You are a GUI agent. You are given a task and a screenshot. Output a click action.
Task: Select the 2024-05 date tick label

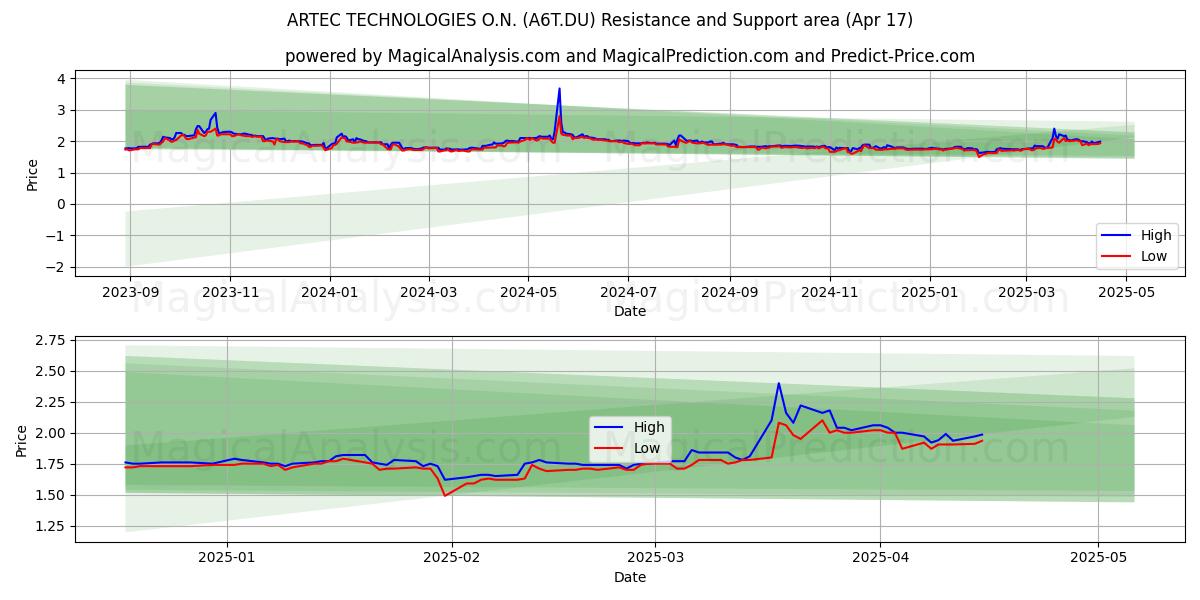(529, 291)
